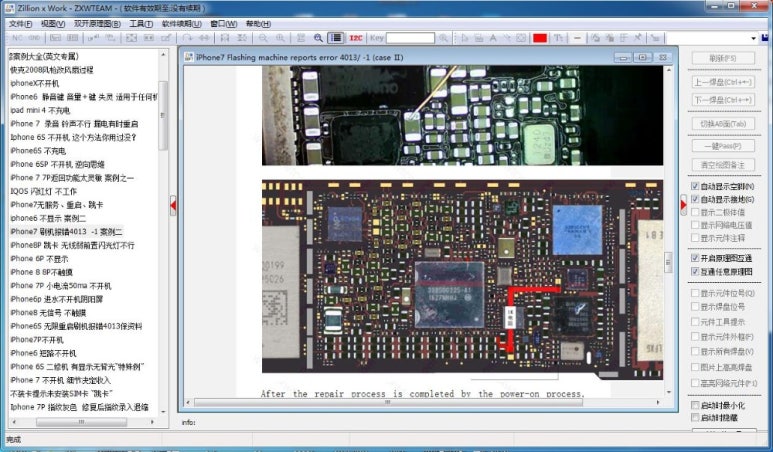This screenshot has width=773, height=452.
Task: Click the rotate curved-arrow toolbar icon
Action: (x=187, y=38)
